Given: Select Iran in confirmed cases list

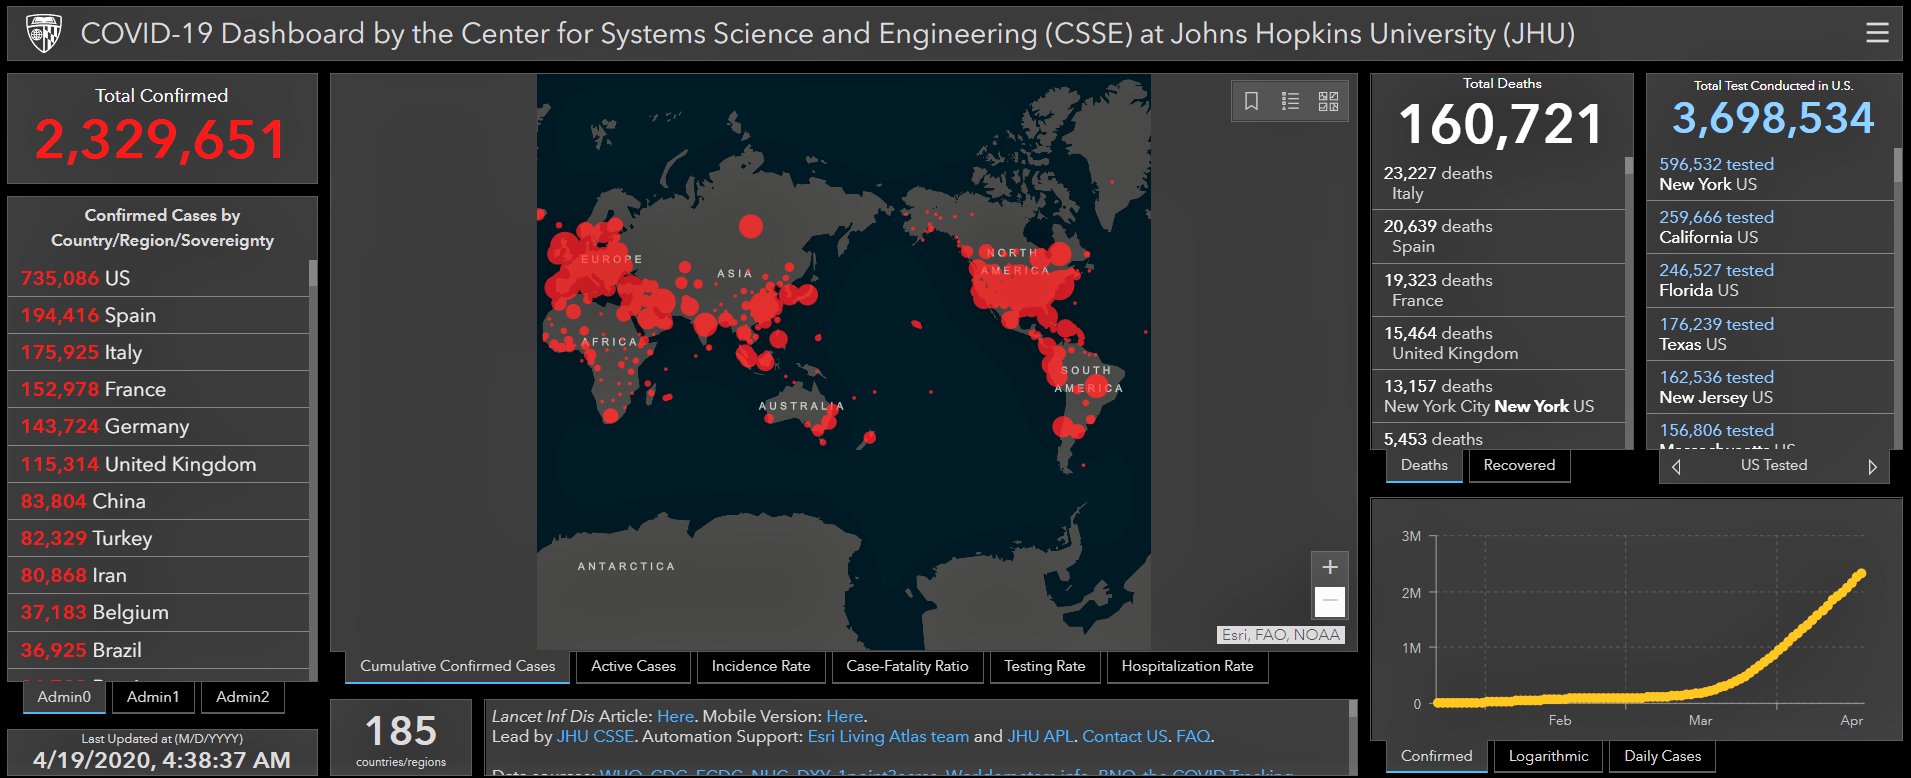Looking at the screenshot, I should tap(158, 575).
